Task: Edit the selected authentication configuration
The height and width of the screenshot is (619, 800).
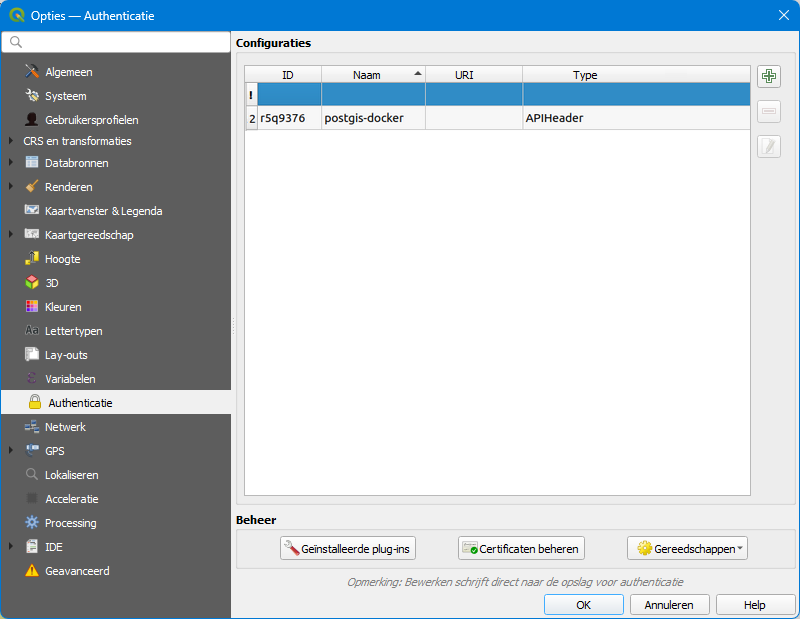Action: pyautogui.click(x=768, y=146)
